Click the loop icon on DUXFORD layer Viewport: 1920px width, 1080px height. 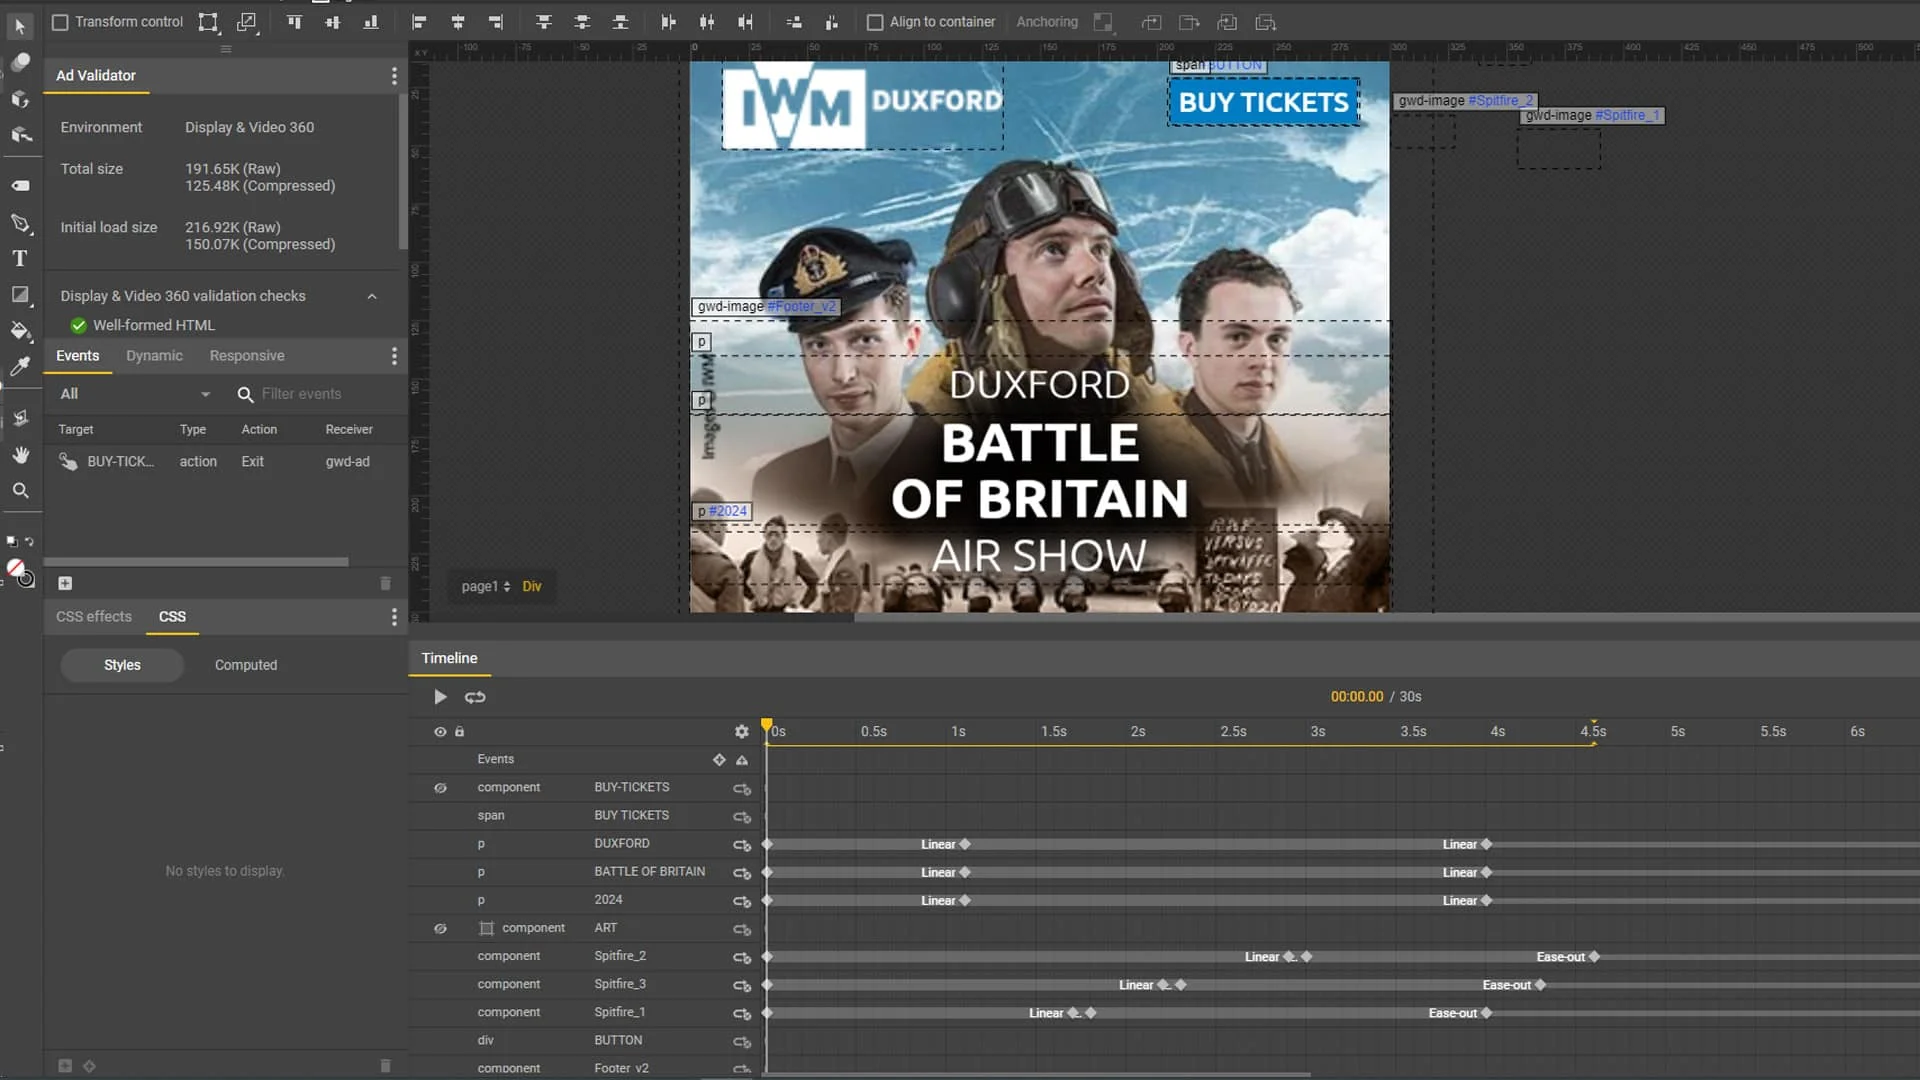(x=742, y=845)
